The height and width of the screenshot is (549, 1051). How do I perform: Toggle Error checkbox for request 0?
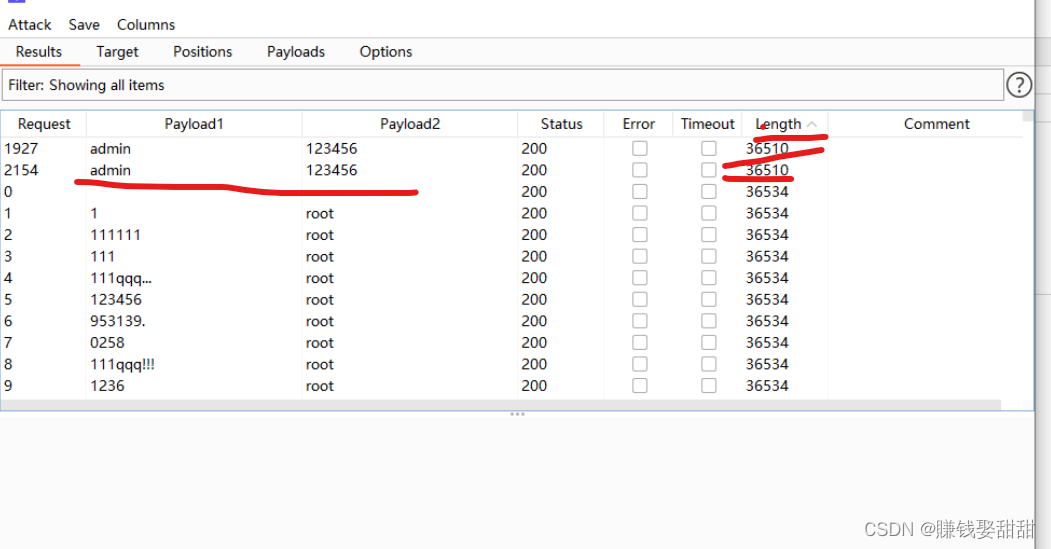point(639,192)
